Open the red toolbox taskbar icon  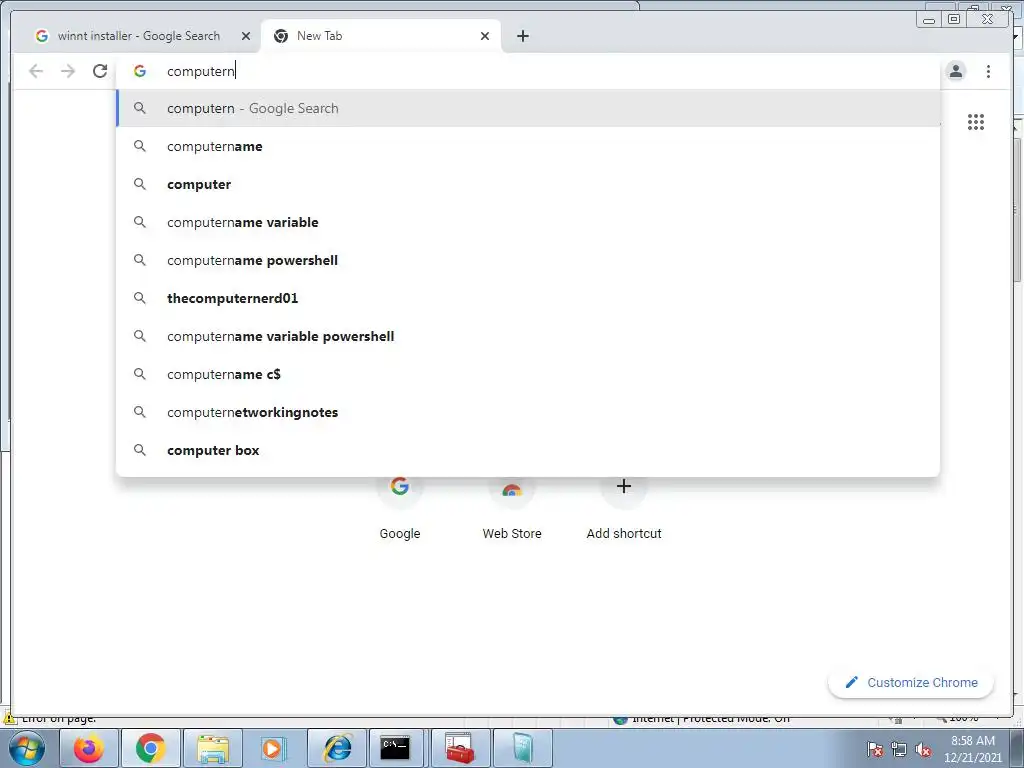coord(459,748)
